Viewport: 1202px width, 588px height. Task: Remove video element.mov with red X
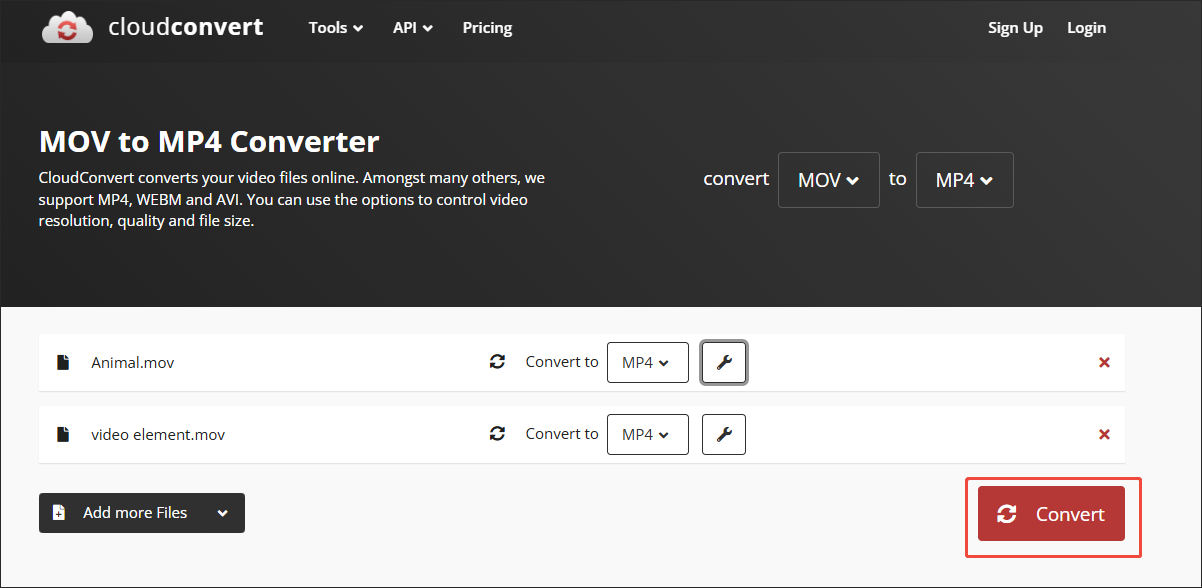[1104, 434]
